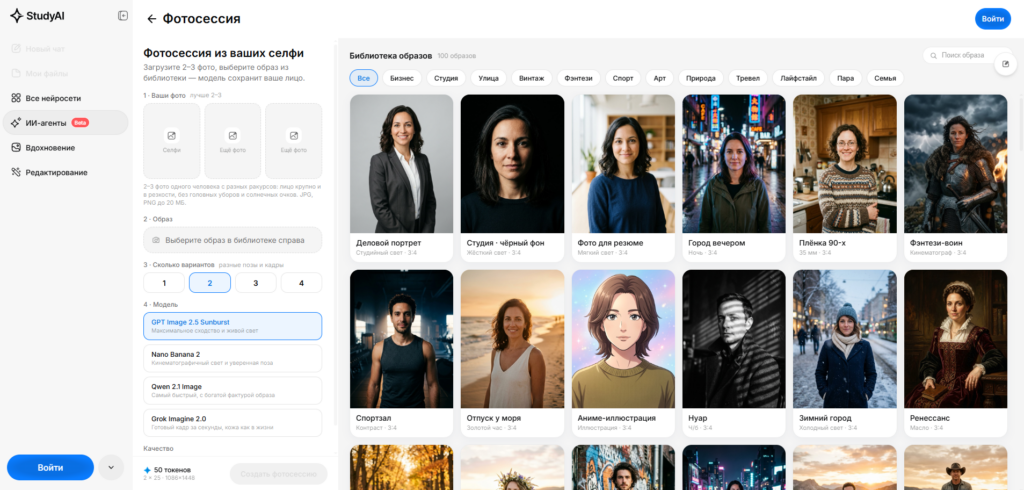Click the Редактирование wand icon
The width and height of the screenshot is (1024, 490).
pyautogui.click(x=16, y=172)
